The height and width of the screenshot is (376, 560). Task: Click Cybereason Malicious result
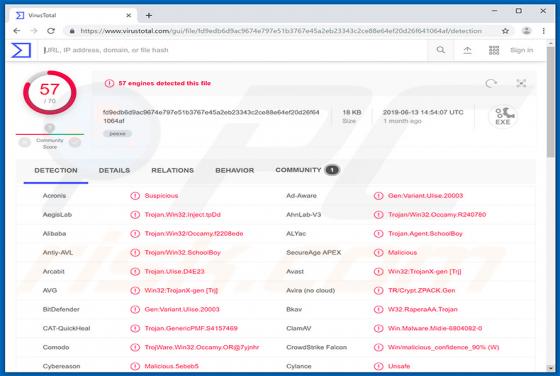(171, 366)
